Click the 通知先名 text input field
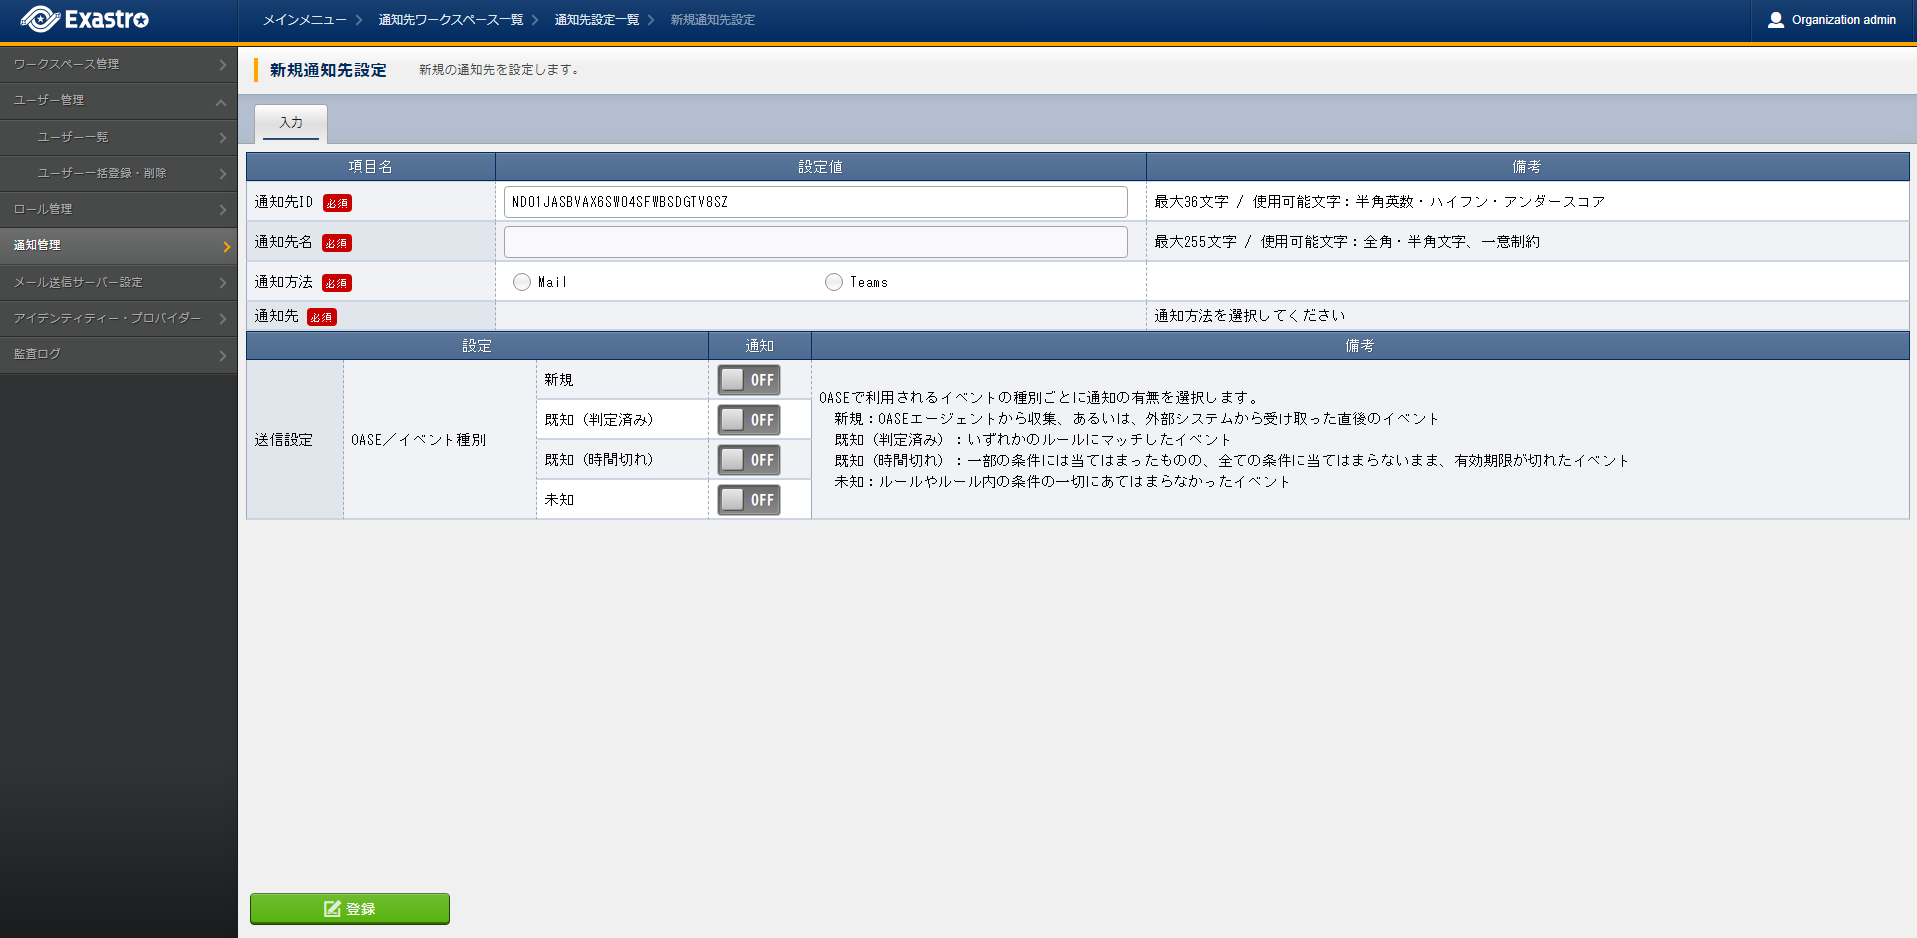 815,242
